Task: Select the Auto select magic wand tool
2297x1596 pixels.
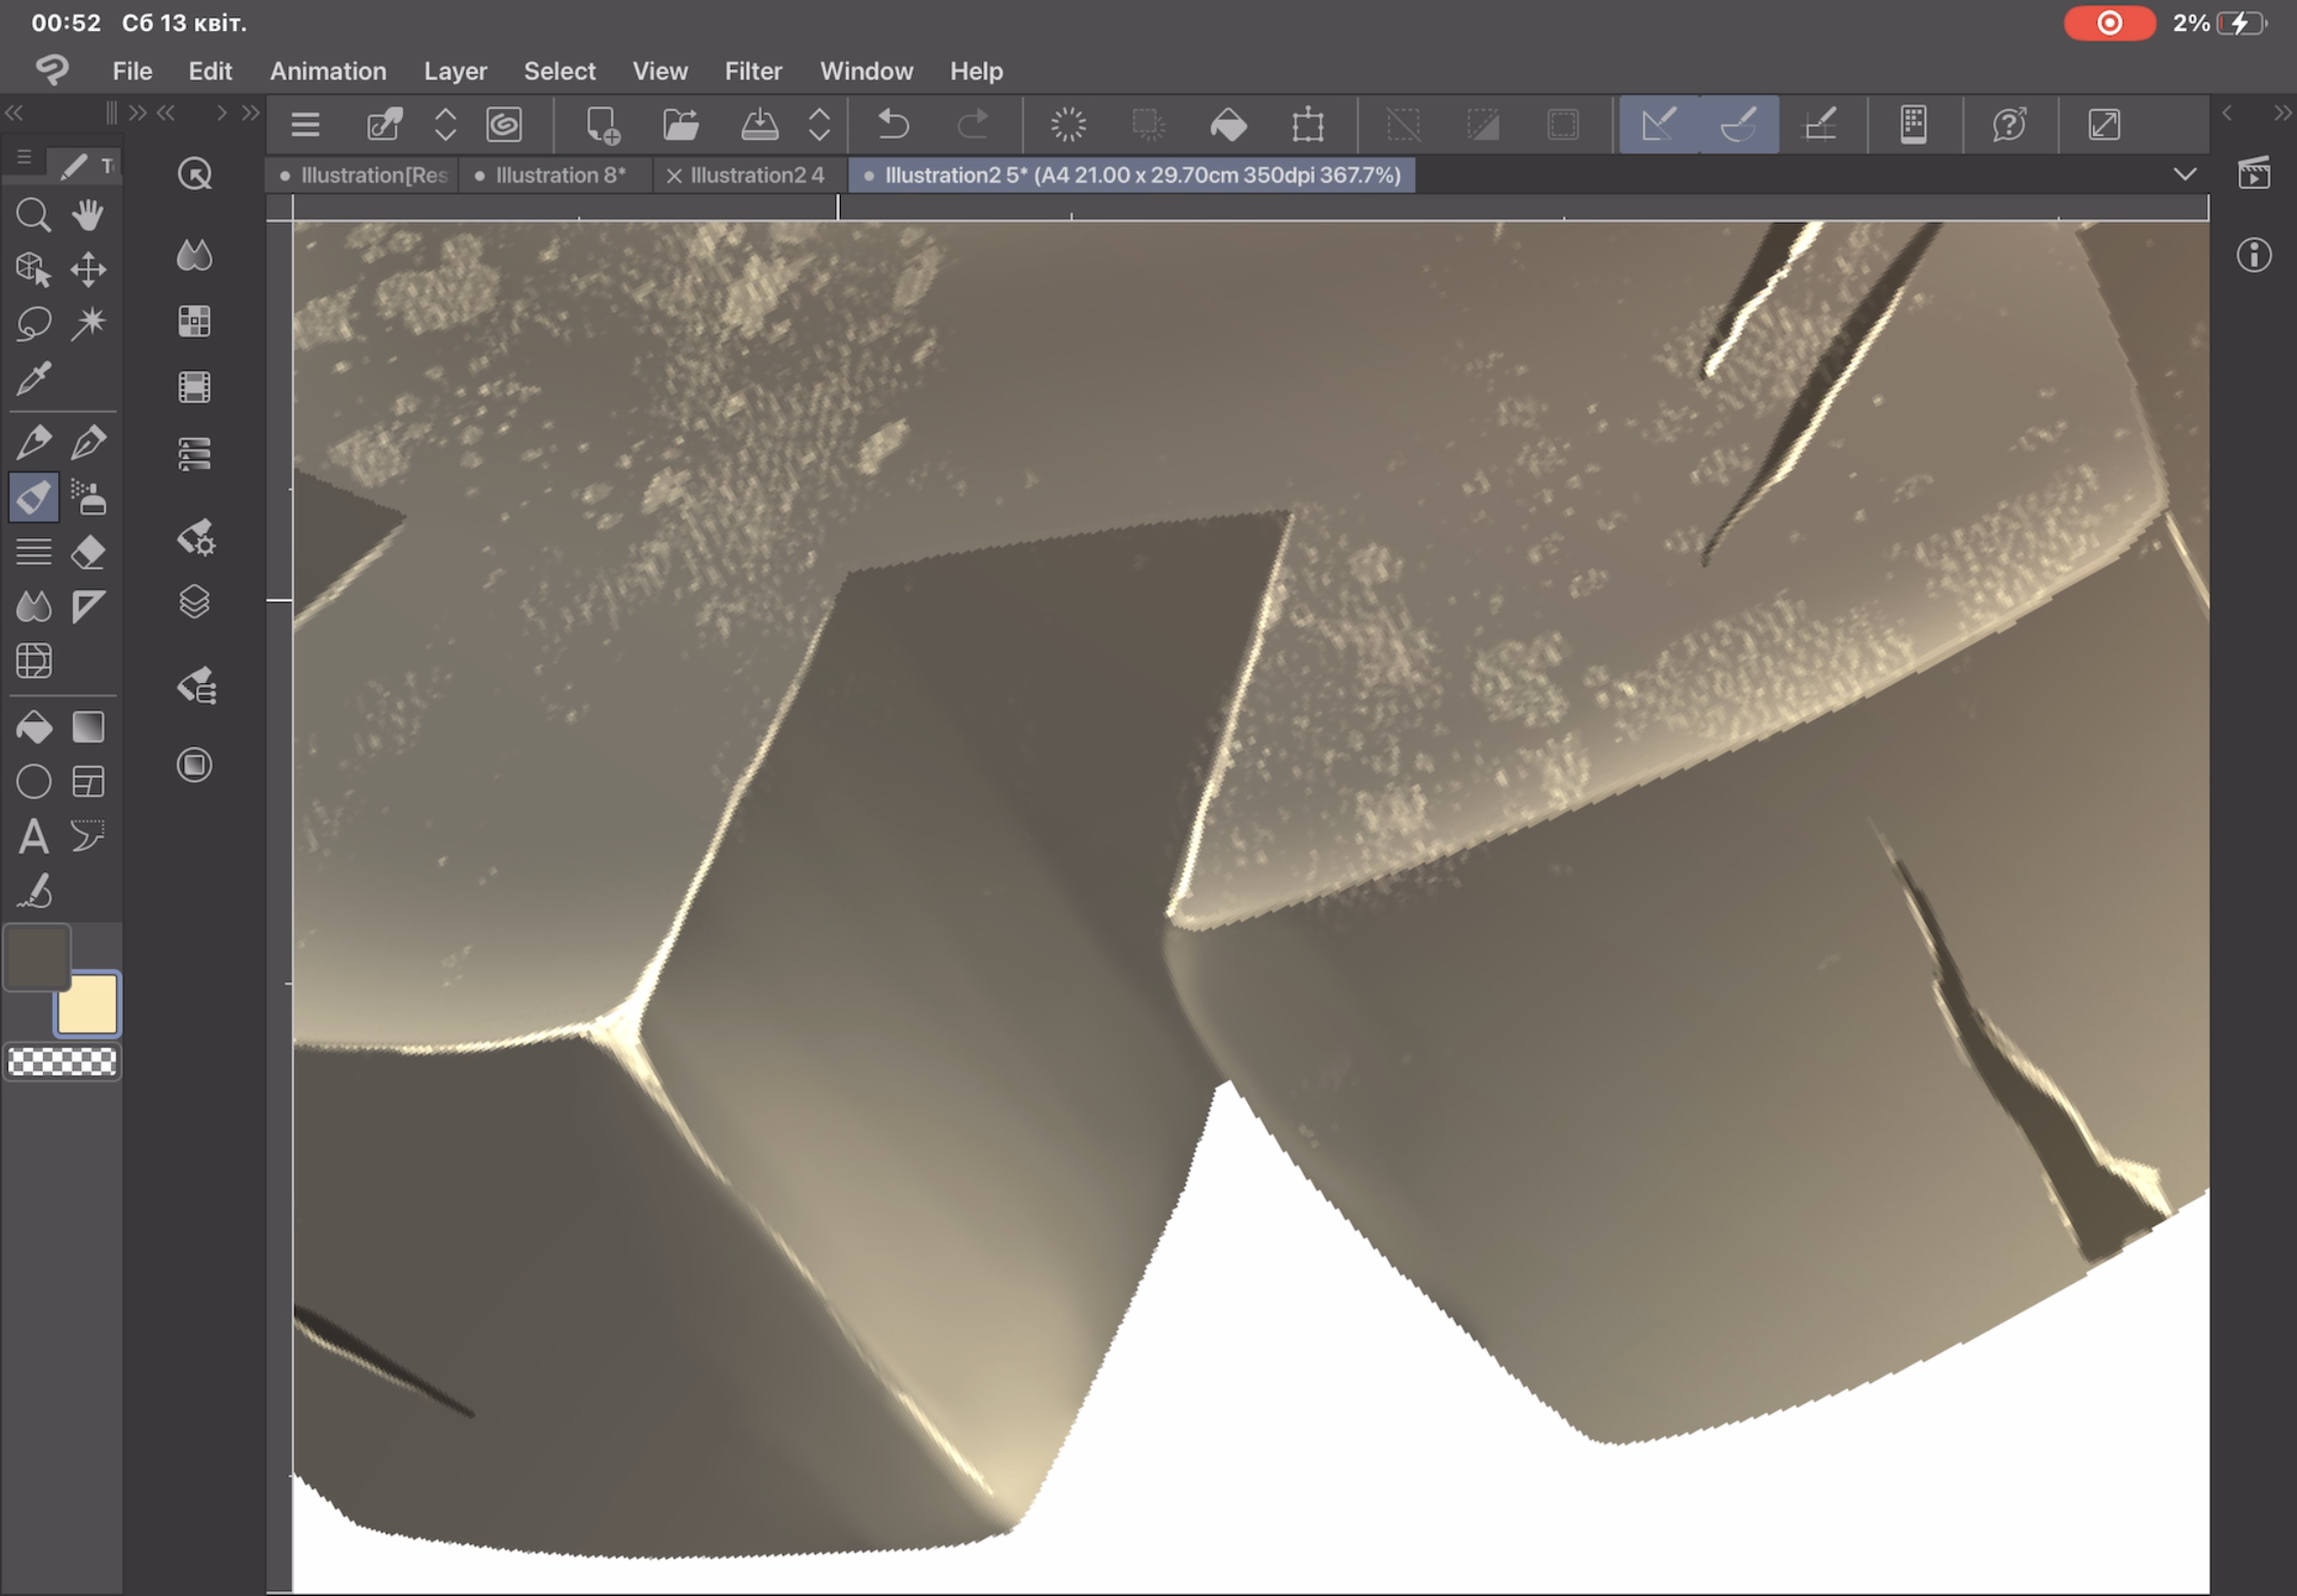Action: [x=88, y=323]
